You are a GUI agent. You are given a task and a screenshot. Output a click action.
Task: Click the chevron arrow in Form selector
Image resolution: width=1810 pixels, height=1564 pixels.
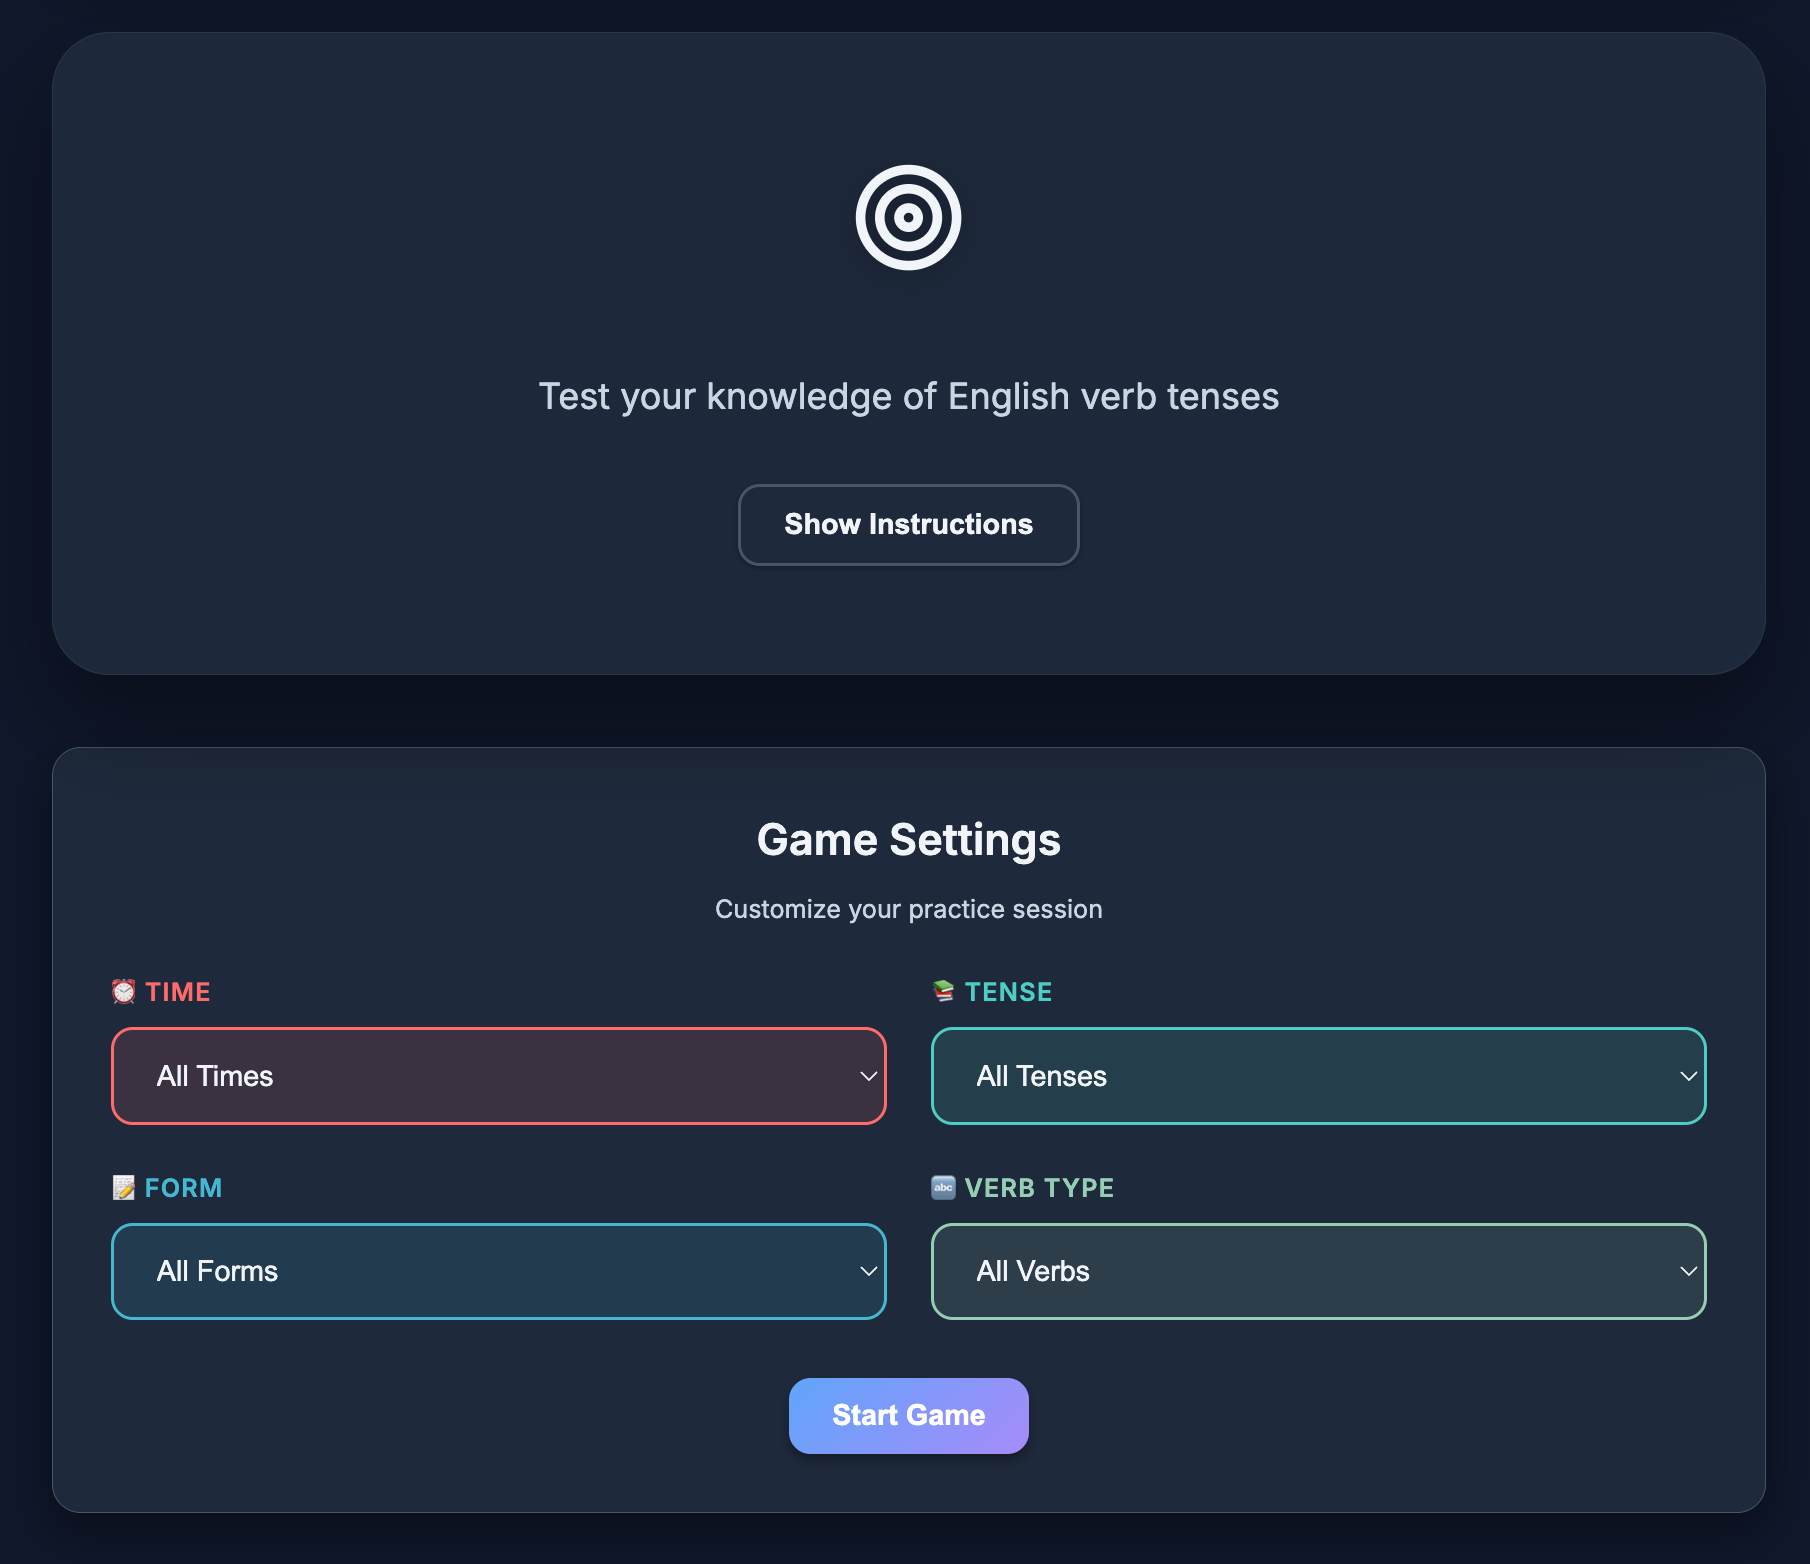coord(868,1272)
